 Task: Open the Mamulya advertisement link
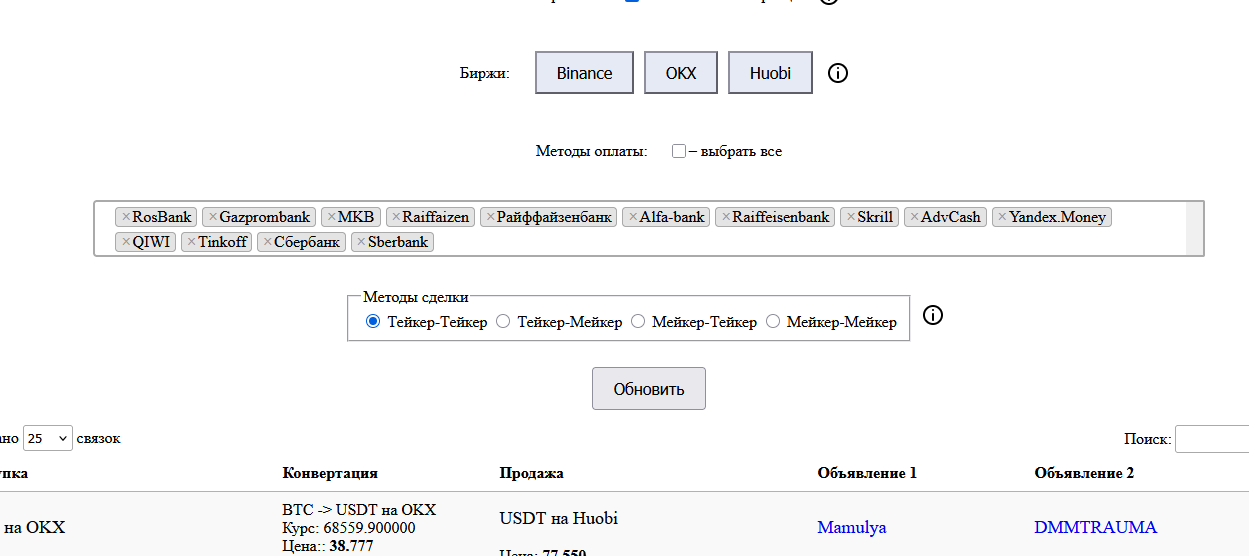[x=851, y=528]
